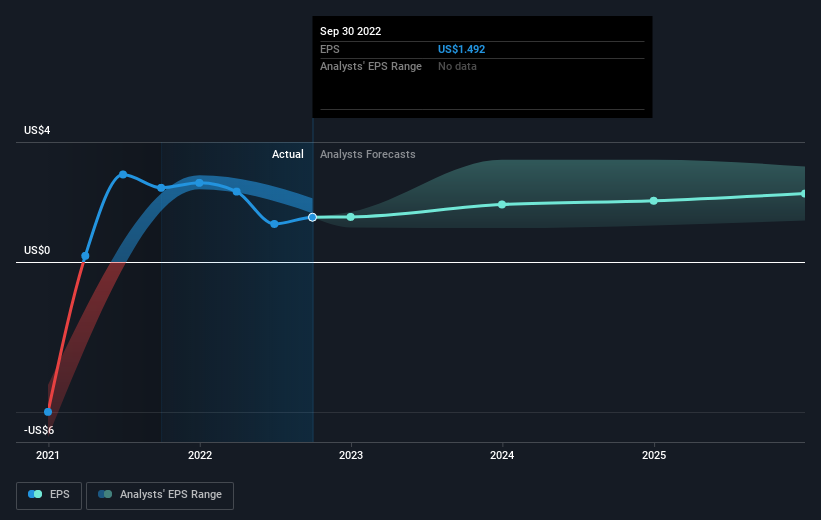Screen dimensions: 821x520
Task: Click the EPS data point at 2022
Action: click(199, 183)
